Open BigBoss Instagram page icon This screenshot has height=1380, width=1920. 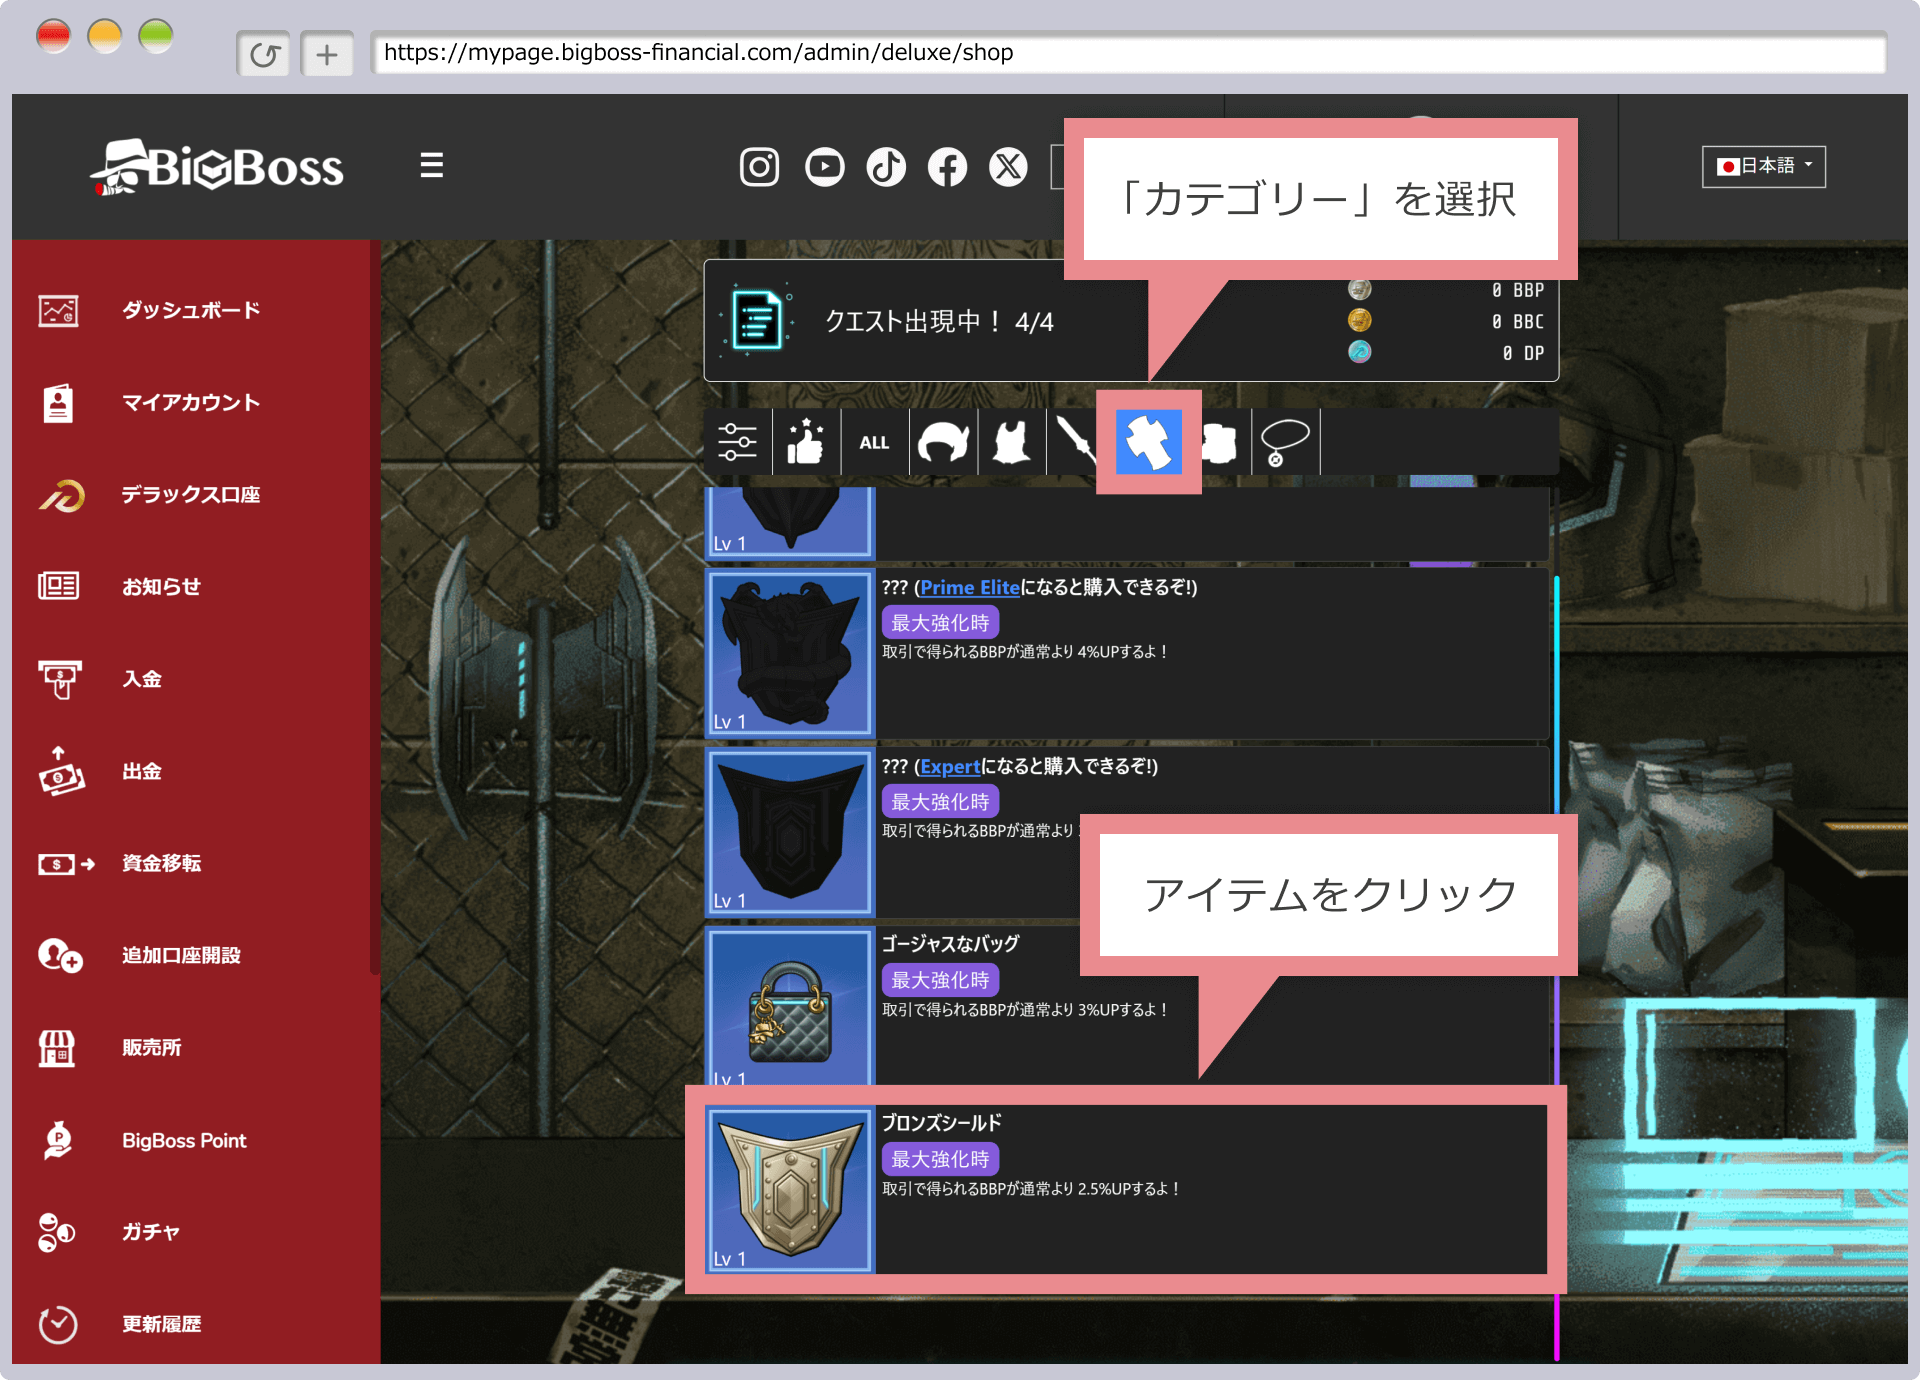(x=759, y=167)
